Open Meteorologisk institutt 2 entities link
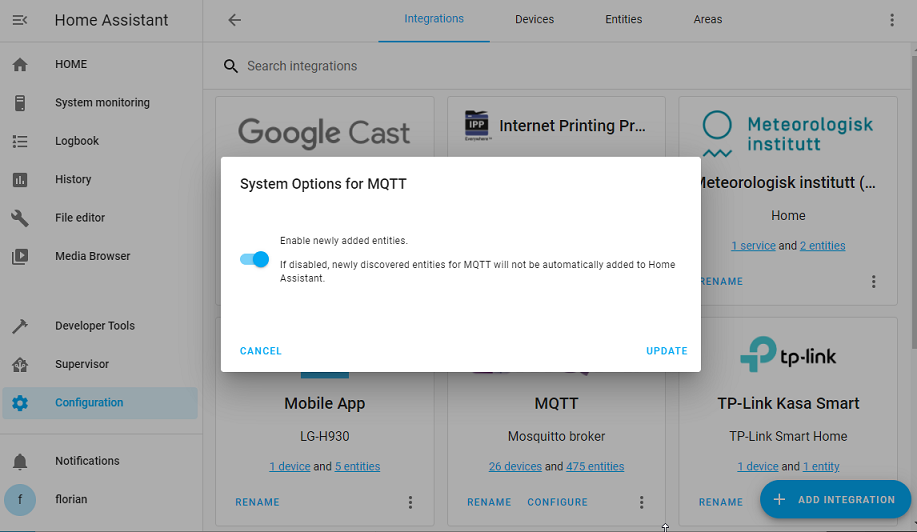Image resolution: width=917 pixels, height=532 pixels. pyautogui.click(x=822, y=246)
